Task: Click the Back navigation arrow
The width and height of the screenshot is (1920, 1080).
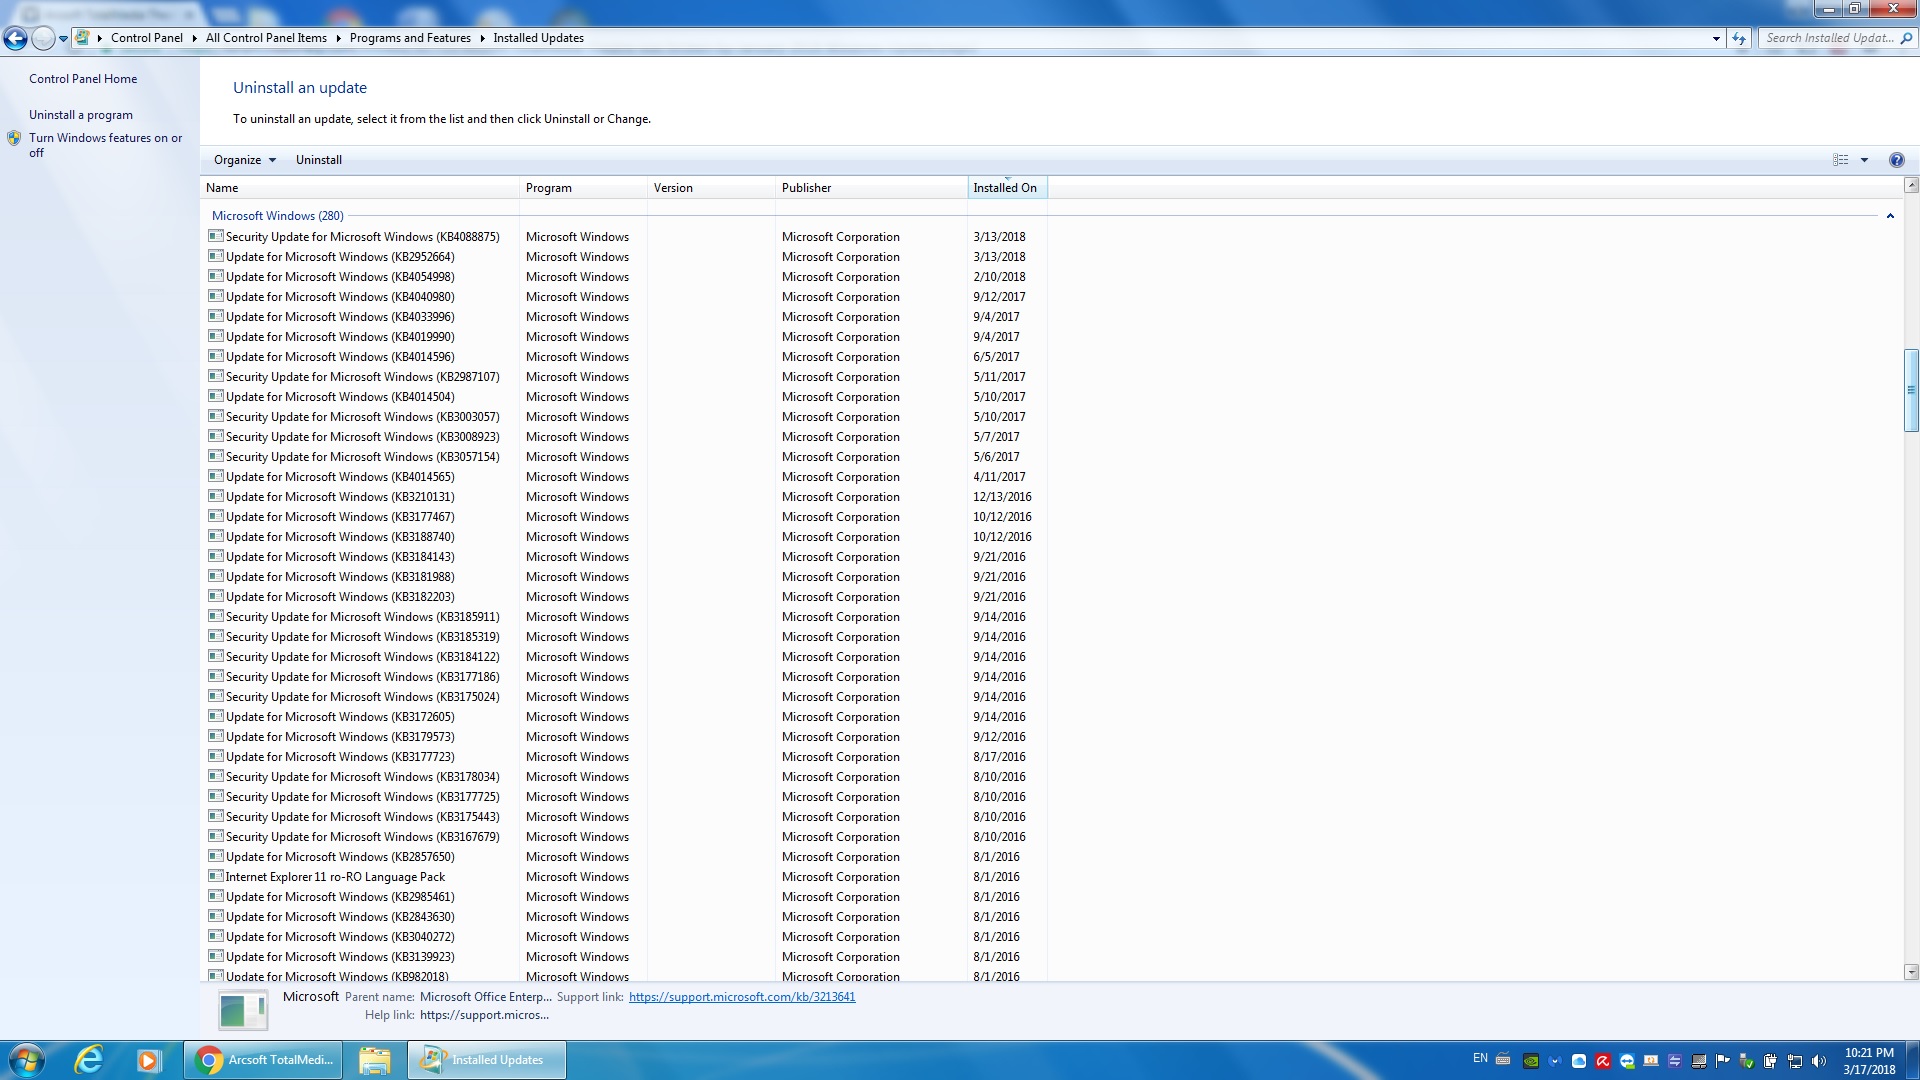Action: (x=15, y=39)
